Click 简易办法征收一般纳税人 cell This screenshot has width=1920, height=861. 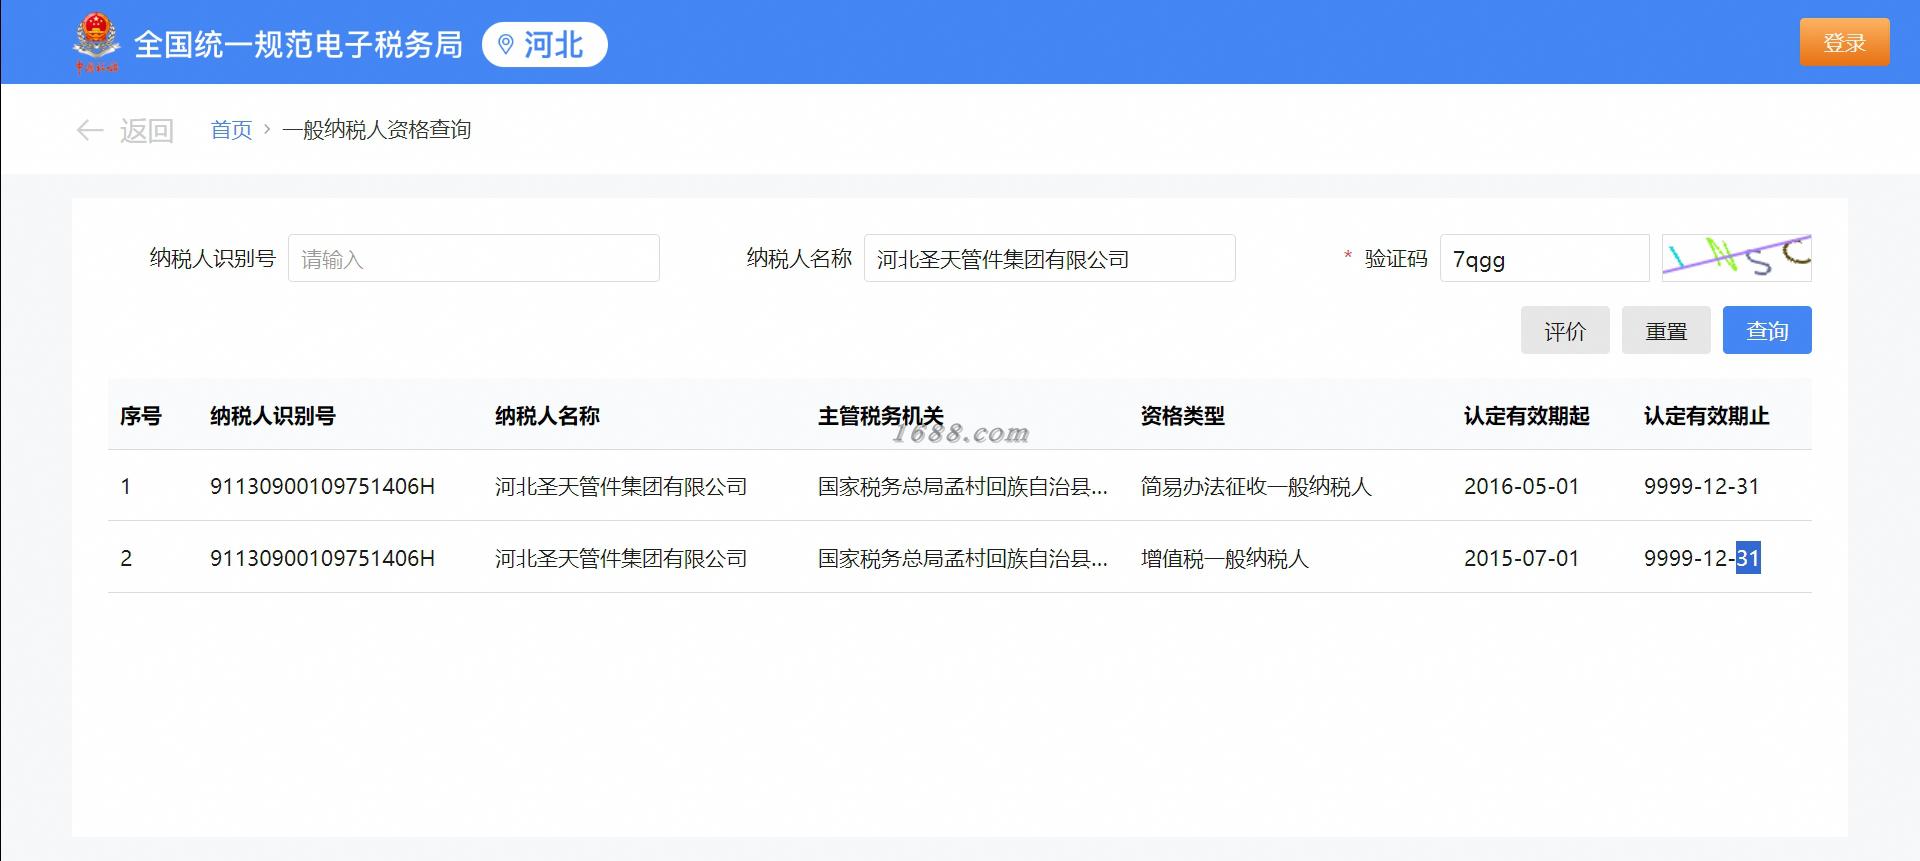[x=1256, y=487]
